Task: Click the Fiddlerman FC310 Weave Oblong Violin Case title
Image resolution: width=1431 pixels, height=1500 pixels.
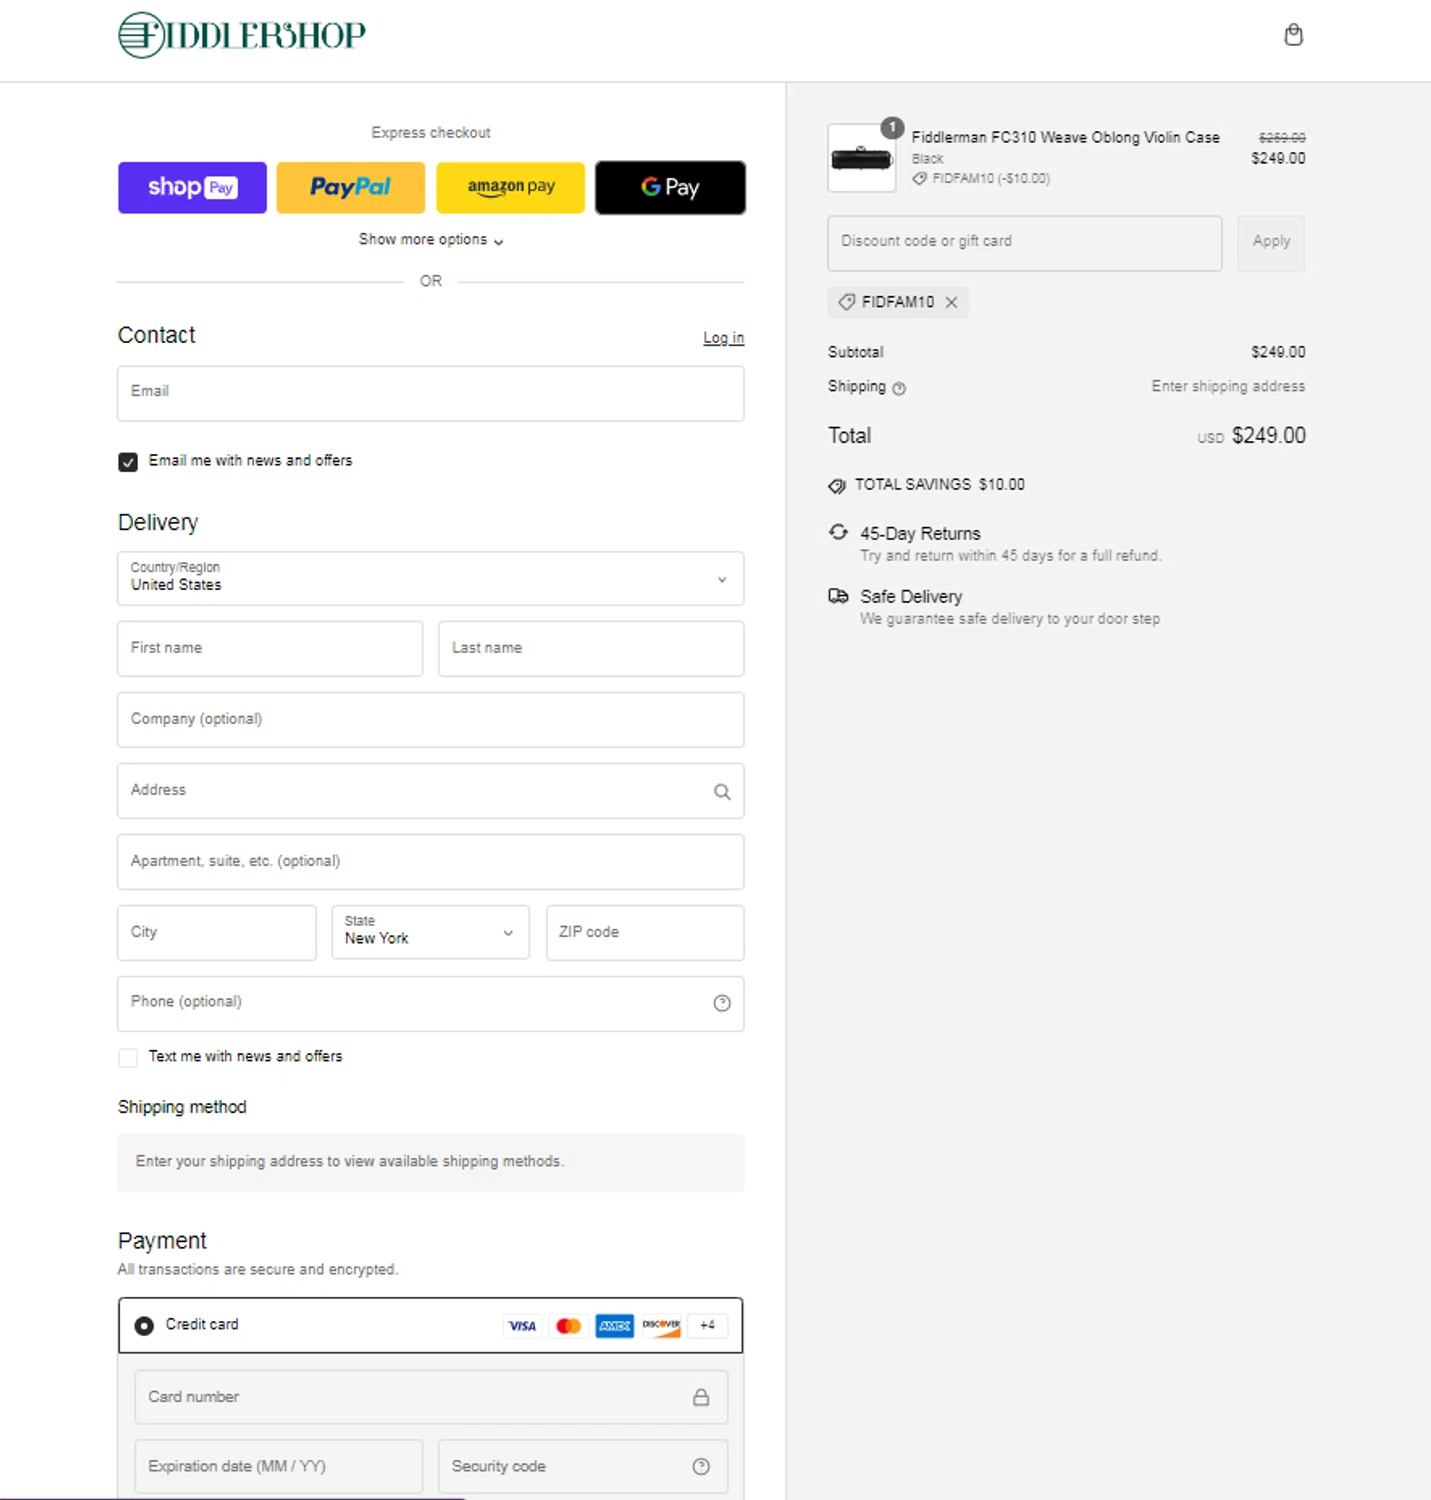Action: [1065, 137]
